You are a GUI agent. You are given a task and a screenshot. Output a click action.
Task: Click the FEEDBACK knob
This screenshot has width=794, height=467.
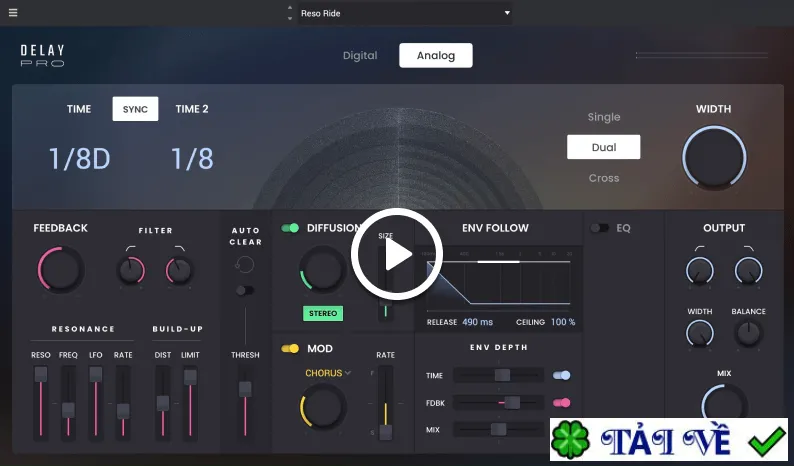click(60, 270)
